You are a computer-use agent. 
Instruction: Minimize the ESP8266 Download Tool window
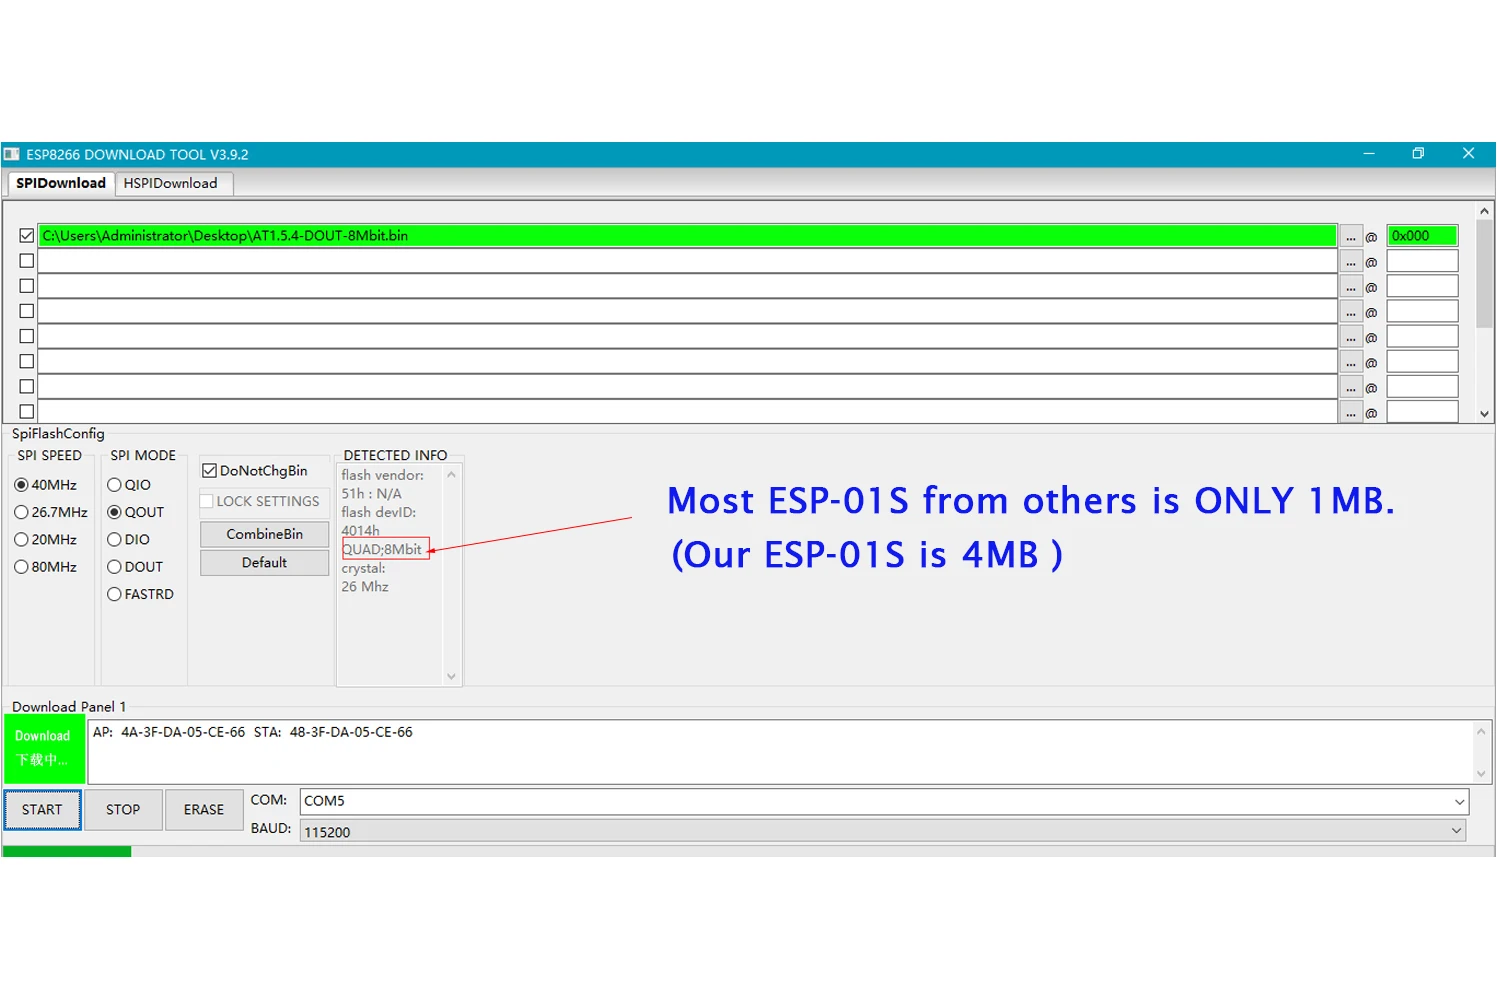point(1369,154)
